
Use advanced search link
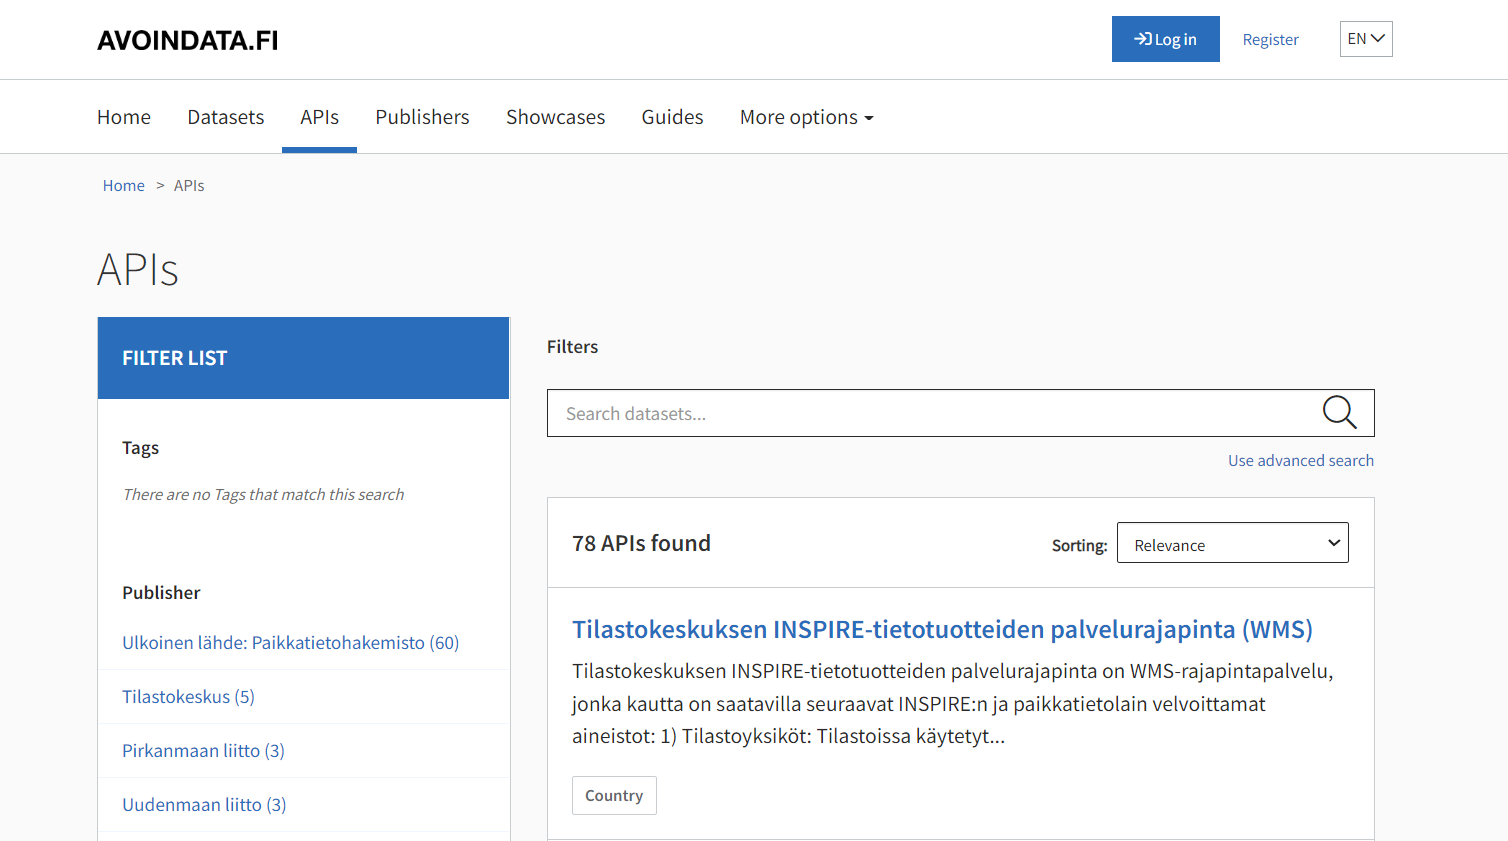point(1301,460)
